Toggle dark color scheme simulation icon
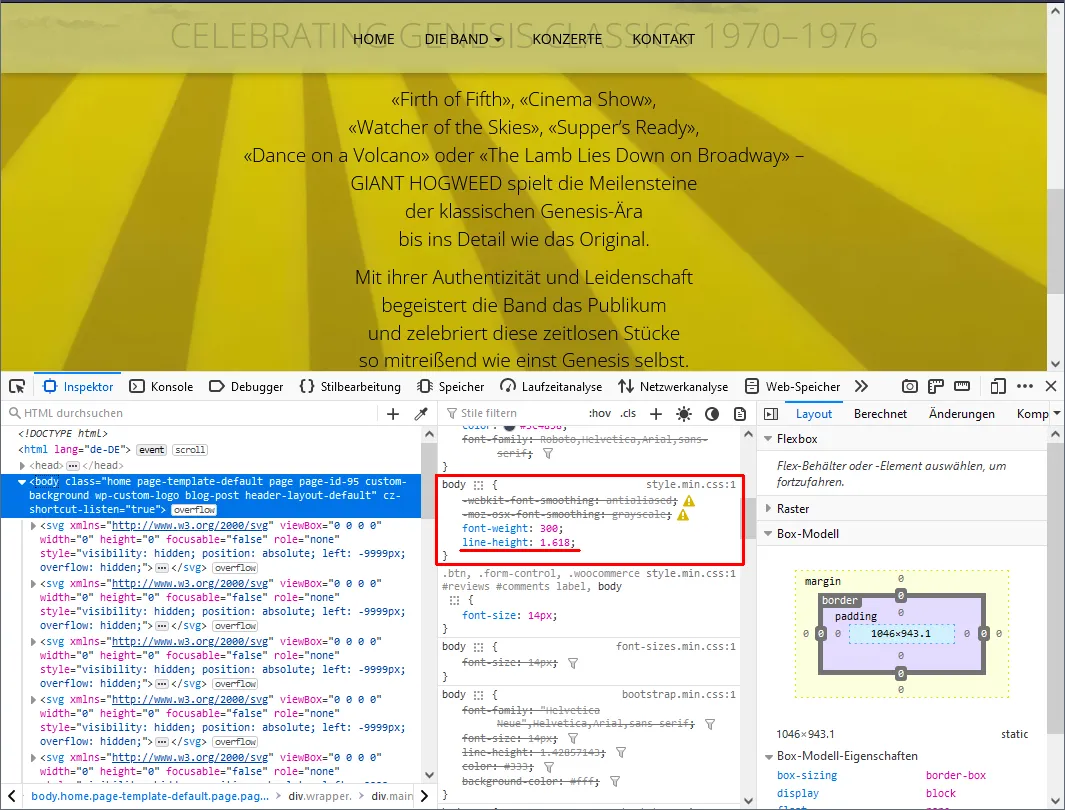 coord(712,413)
